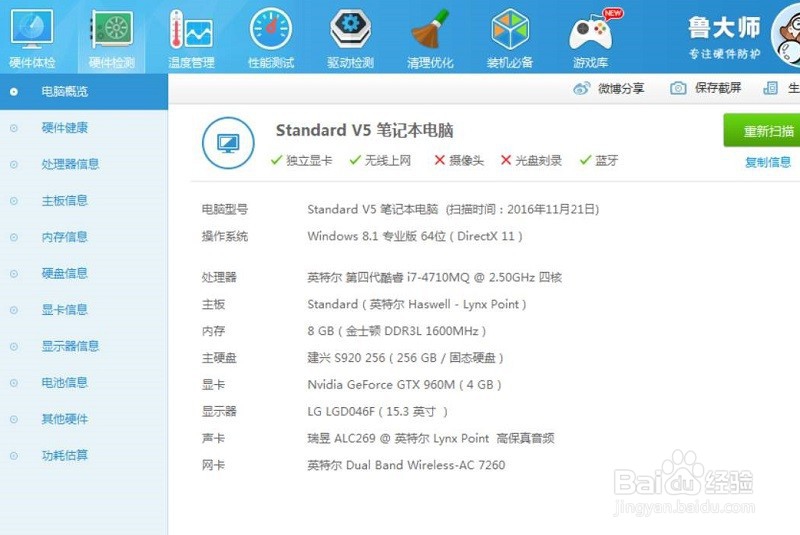Click the i7-4710MQ processor text
800x535 pixels.
tap(434, 277)
